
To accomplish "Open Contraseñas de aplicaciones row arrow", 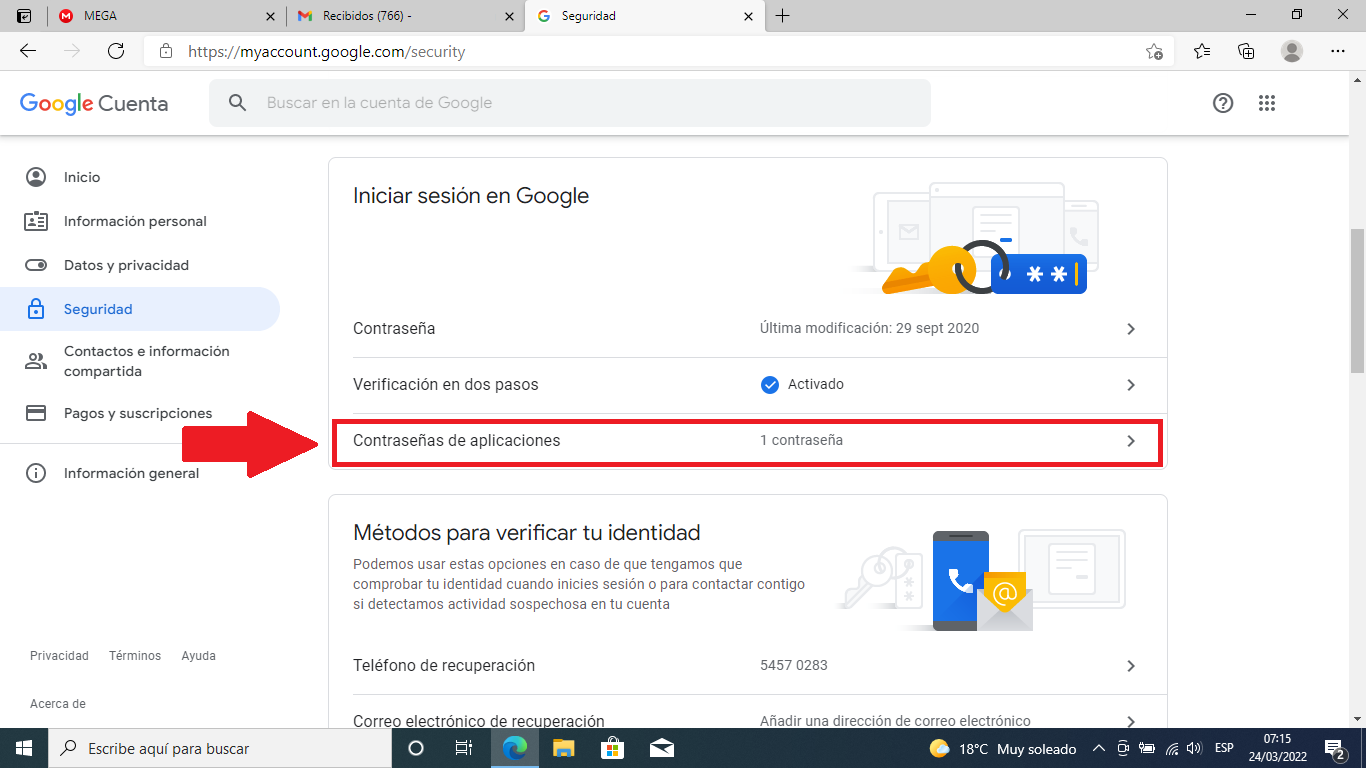I will (x=1131, y=441).
